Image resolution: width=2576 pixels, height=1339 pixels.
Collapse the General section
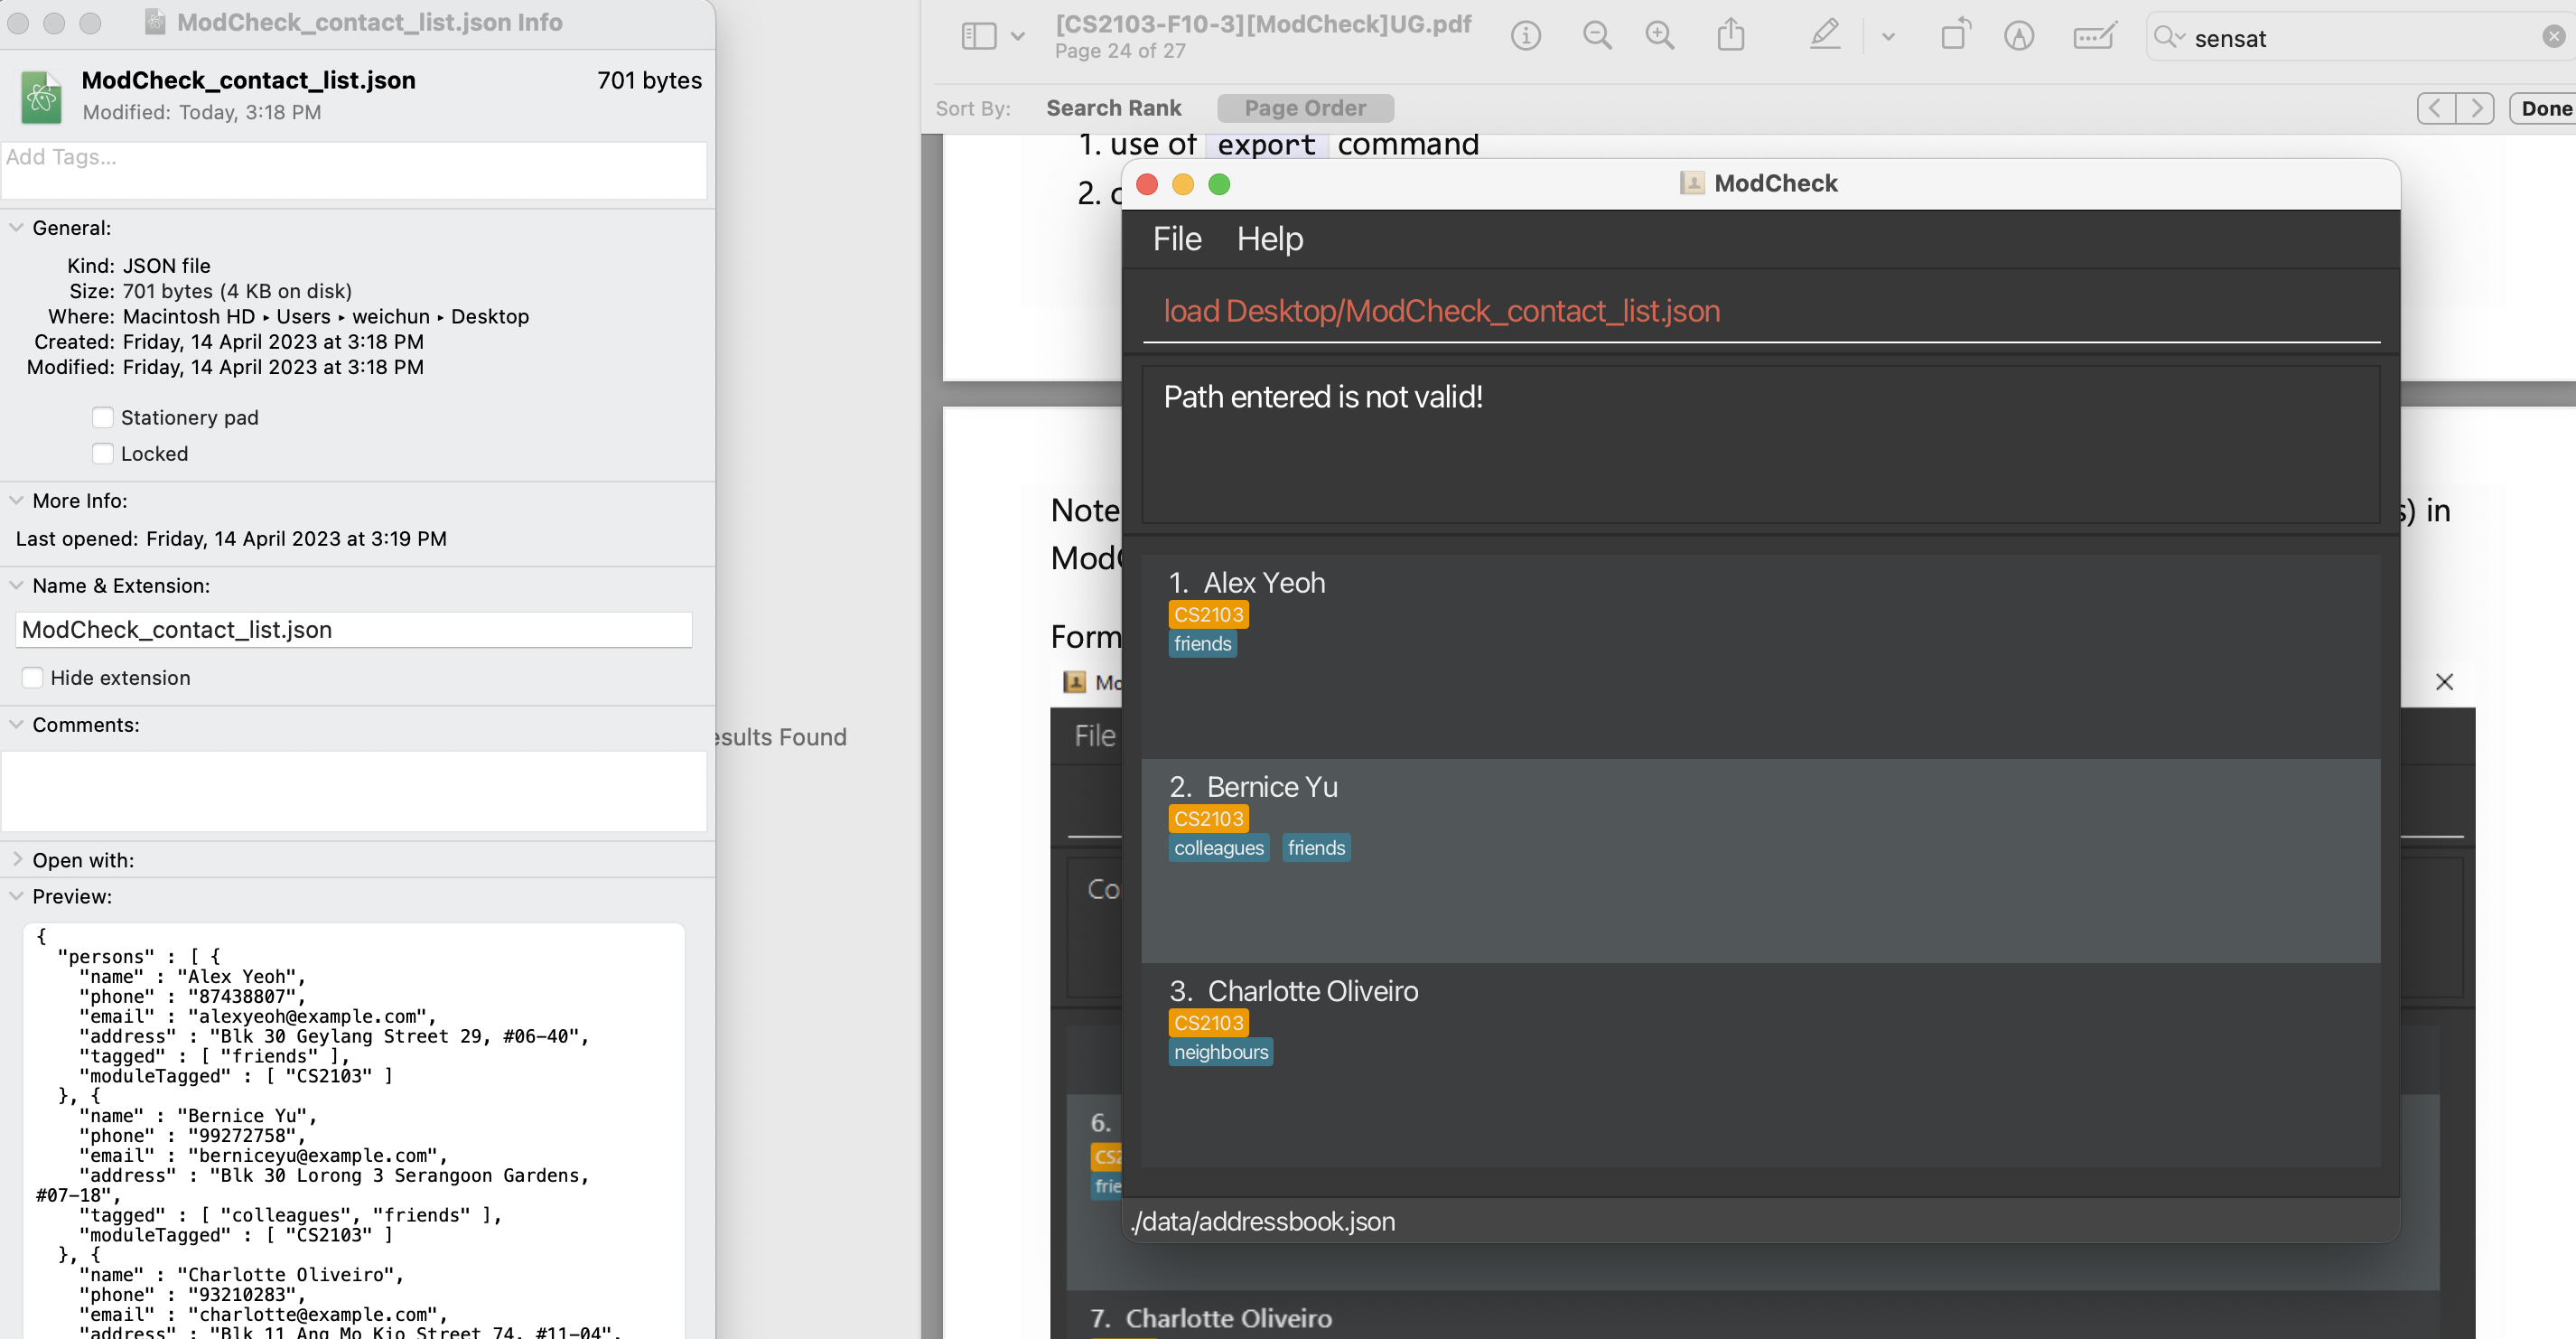(16, 228)
